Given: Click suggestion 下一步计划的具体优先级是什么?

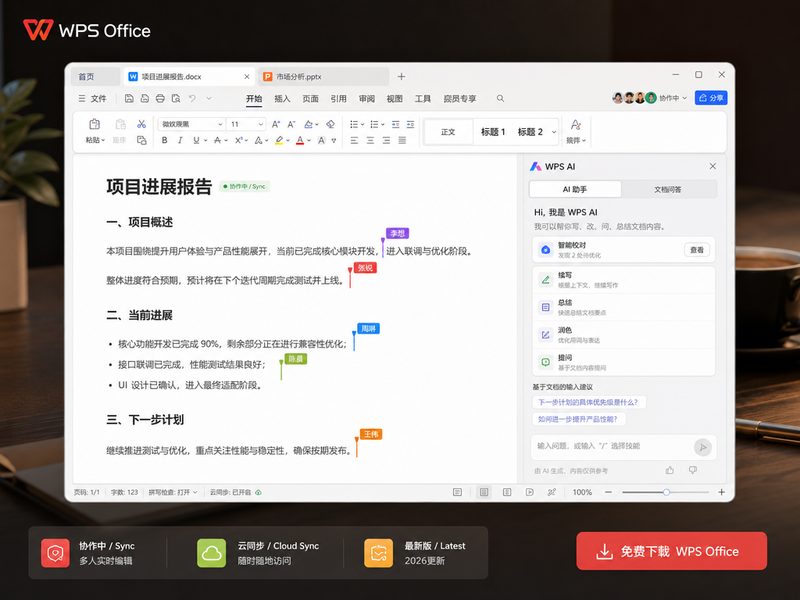Looking at the screenshot, I should point(588,402).
